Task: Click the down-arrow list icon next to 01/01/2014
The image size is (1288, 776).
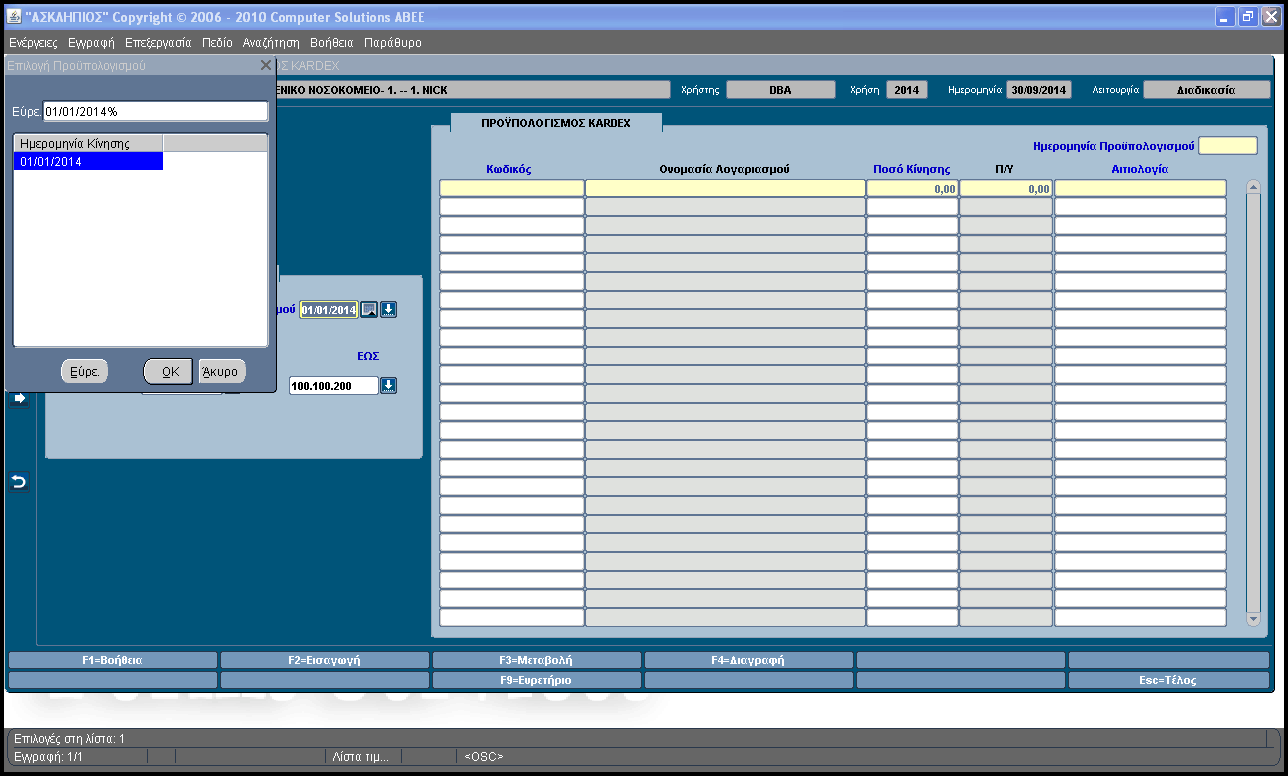Action: (388, 310)
